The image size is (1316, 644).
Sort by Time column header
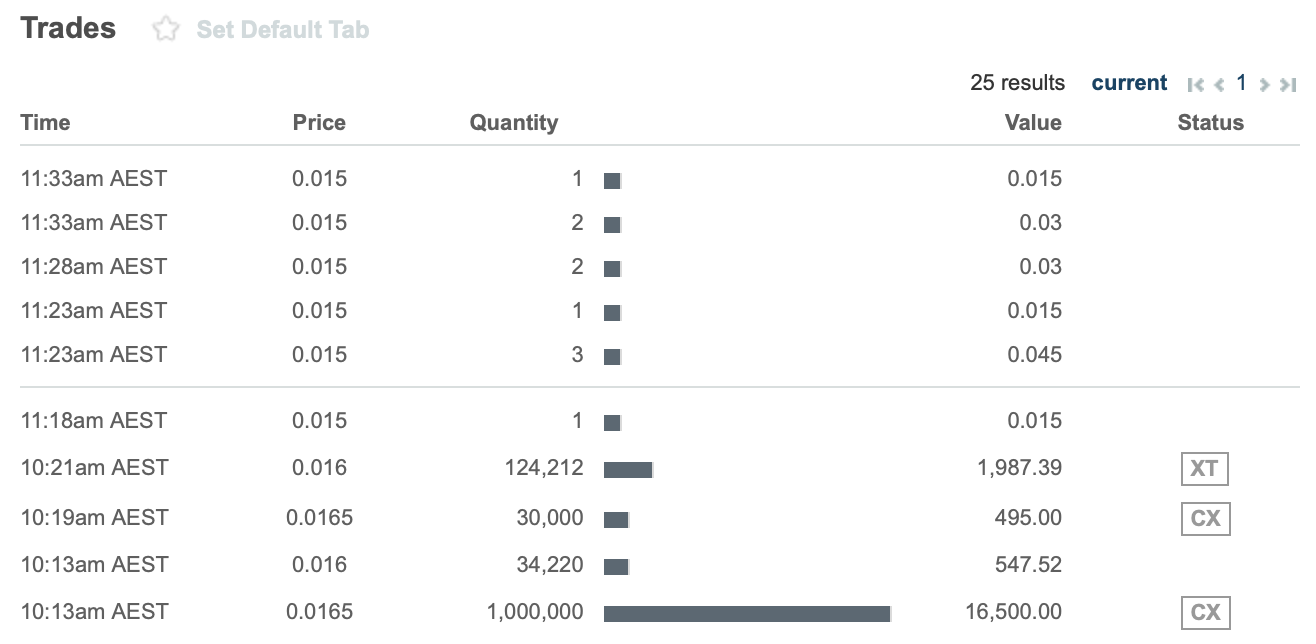(x=46, y=123)
